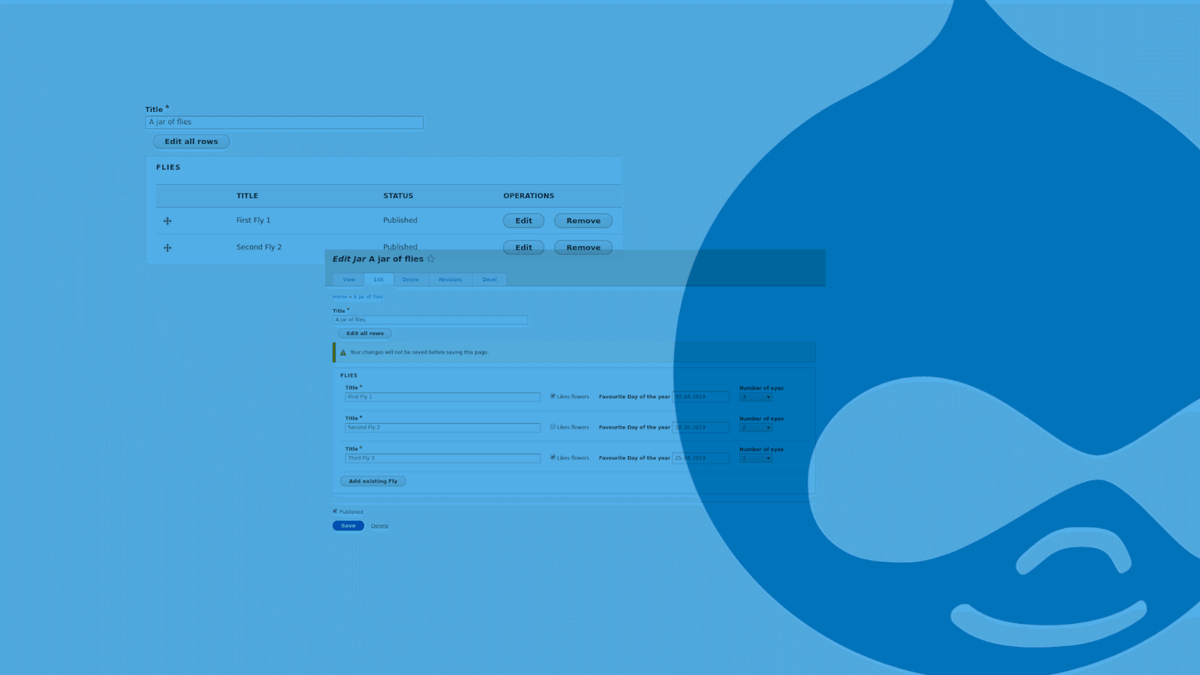This screenshot has height=675, width=1200.
Task: Click Edit all rows in the upper form
Action: [x=191, y=142]
